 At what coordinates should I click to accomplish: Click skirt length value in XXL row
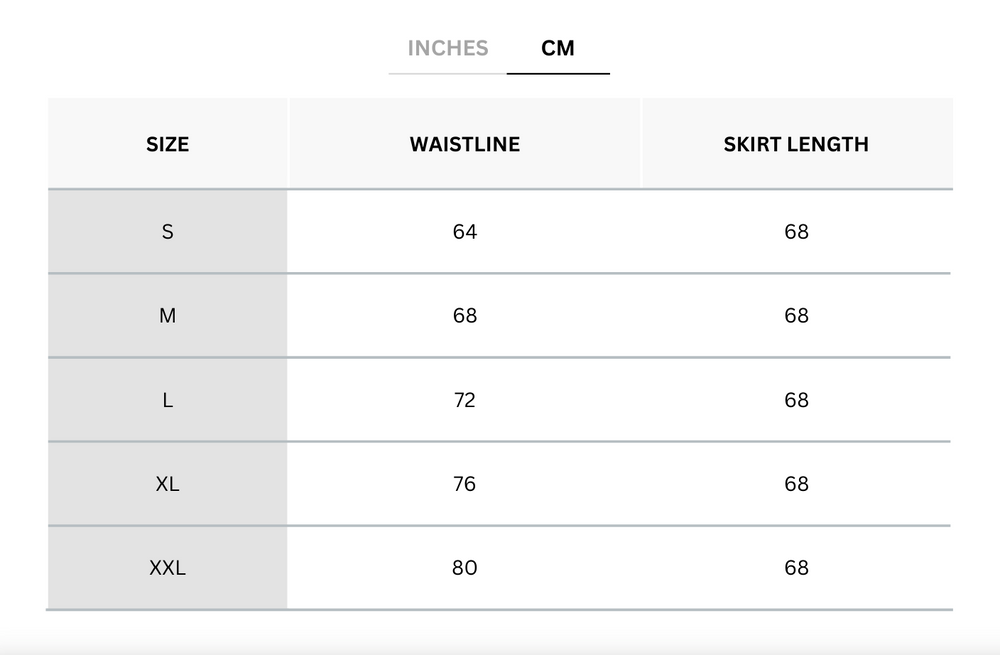(x=797, y=568)
